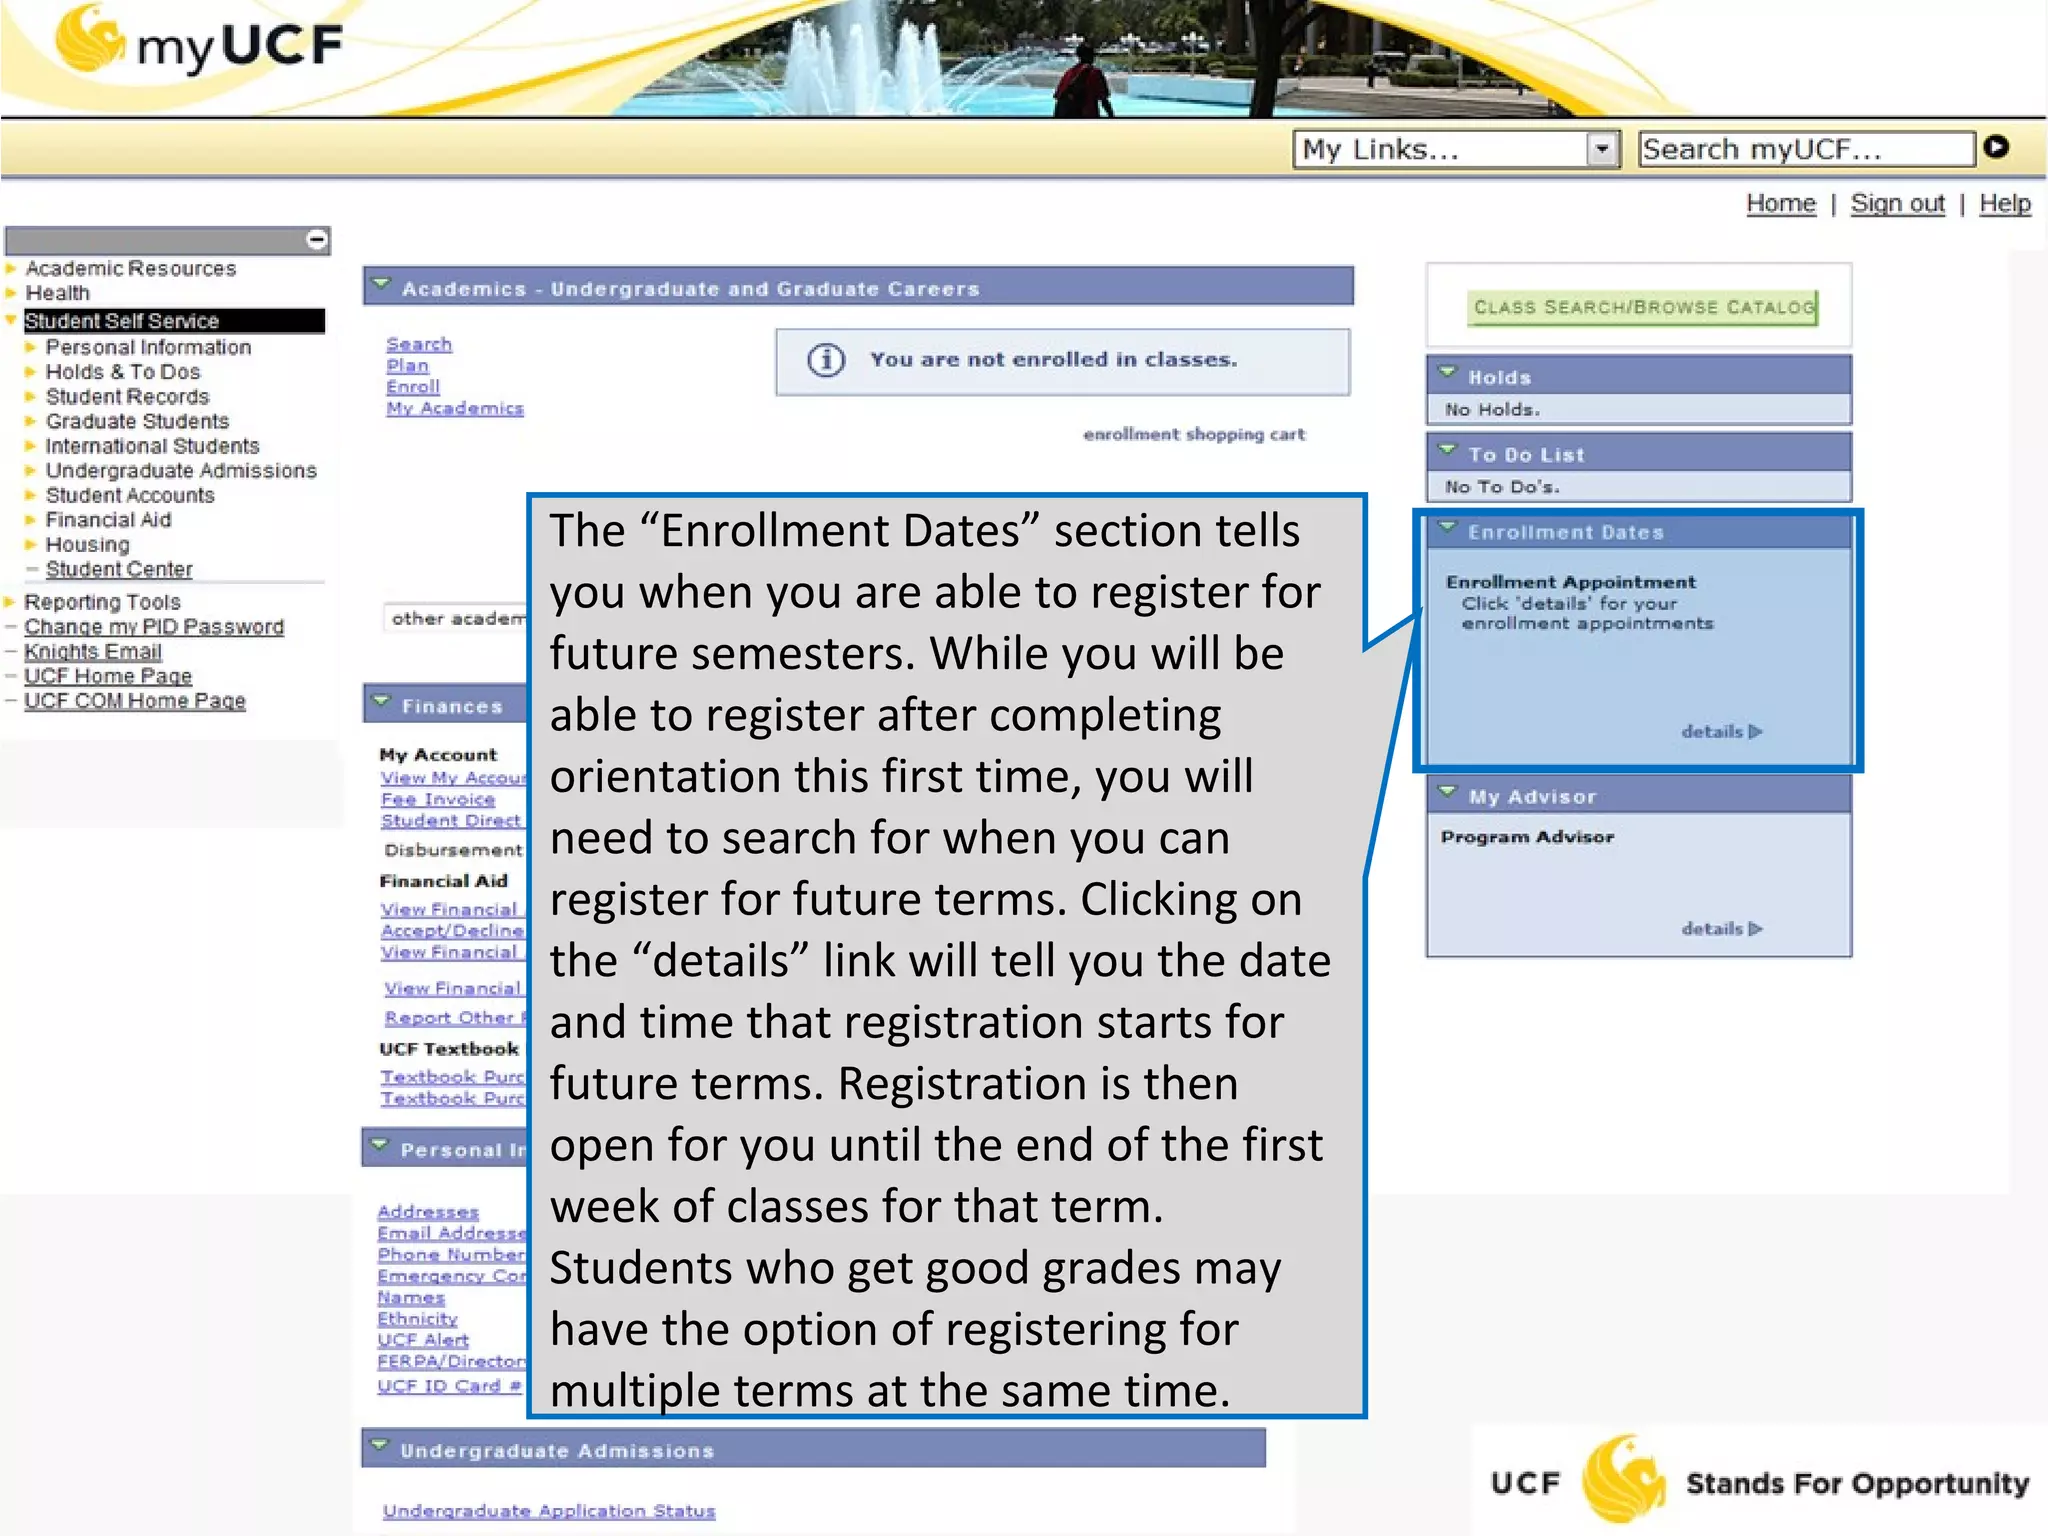
Task: Open Student Accounts submenu
Action: 130,495
